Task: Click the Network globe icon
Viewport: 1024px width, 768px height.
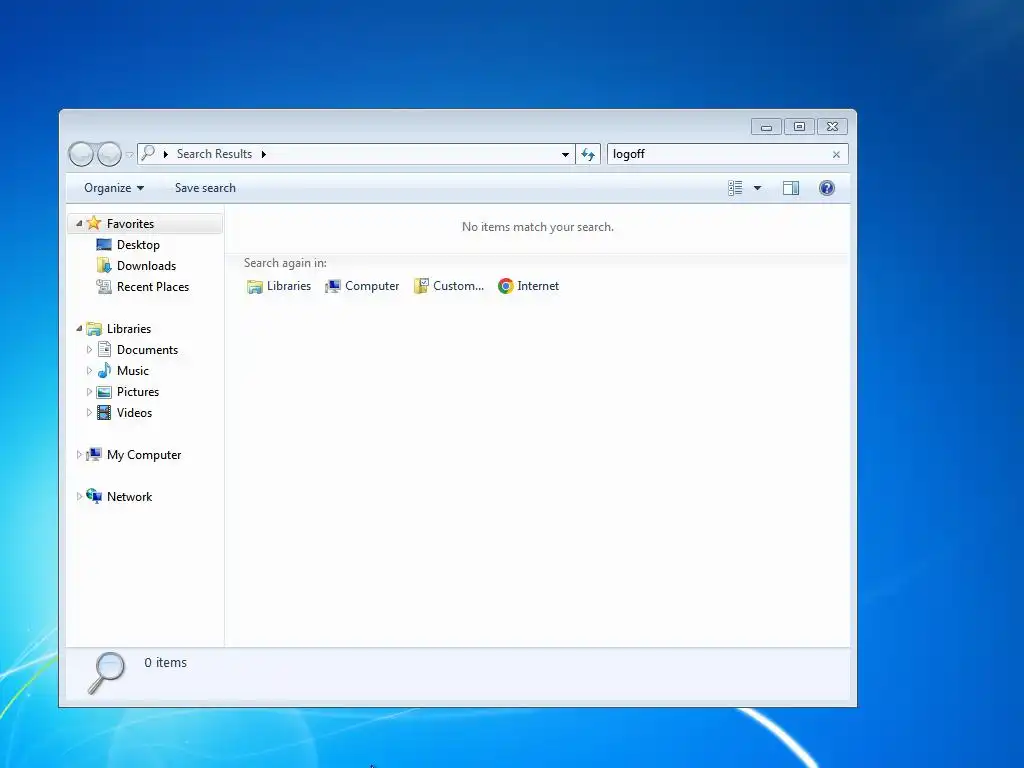Action: [x=94, y=496]
